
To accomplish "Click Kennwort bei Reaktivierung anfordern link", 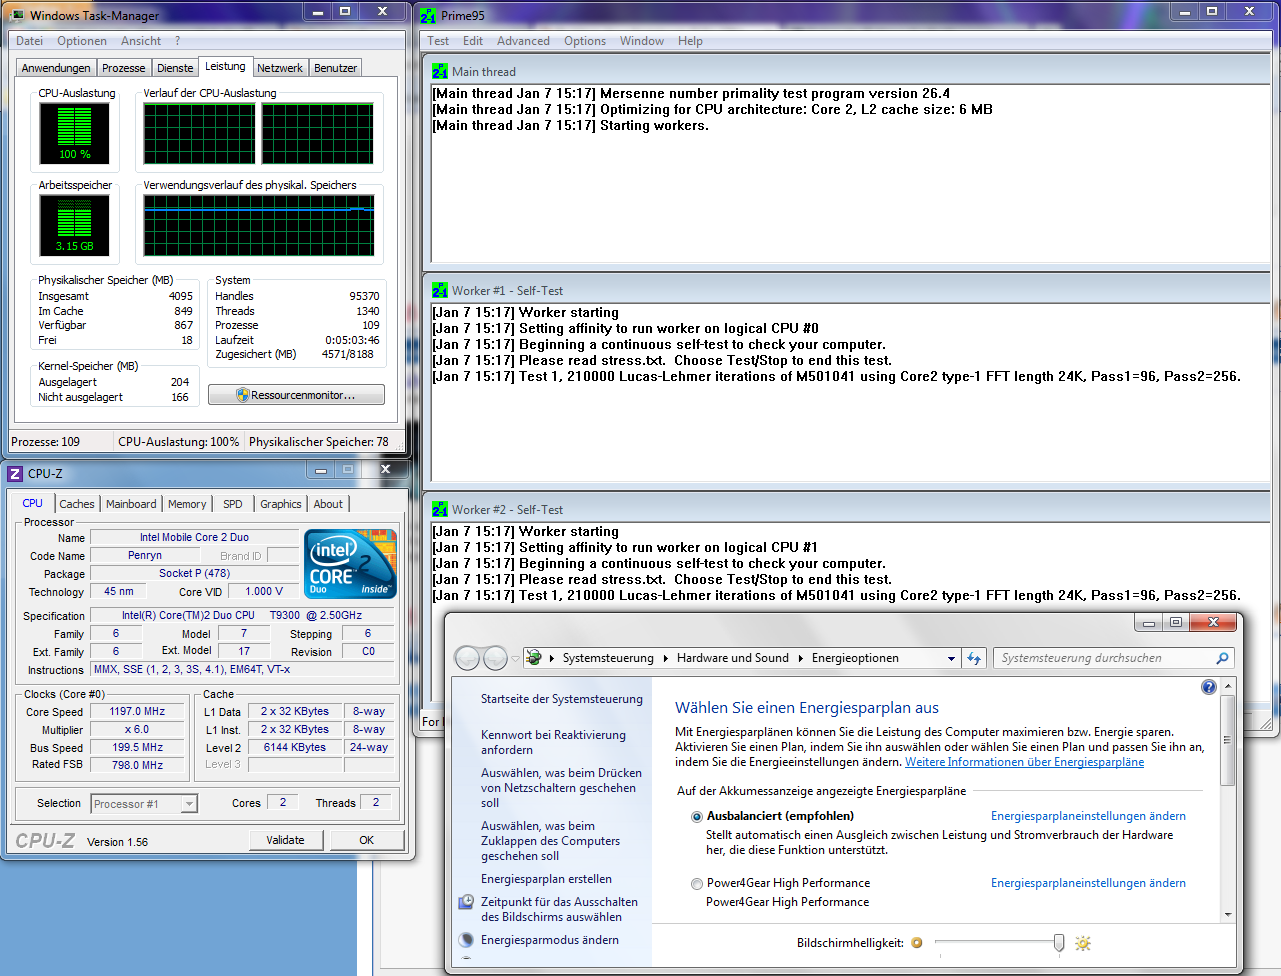I will (553, 742).
